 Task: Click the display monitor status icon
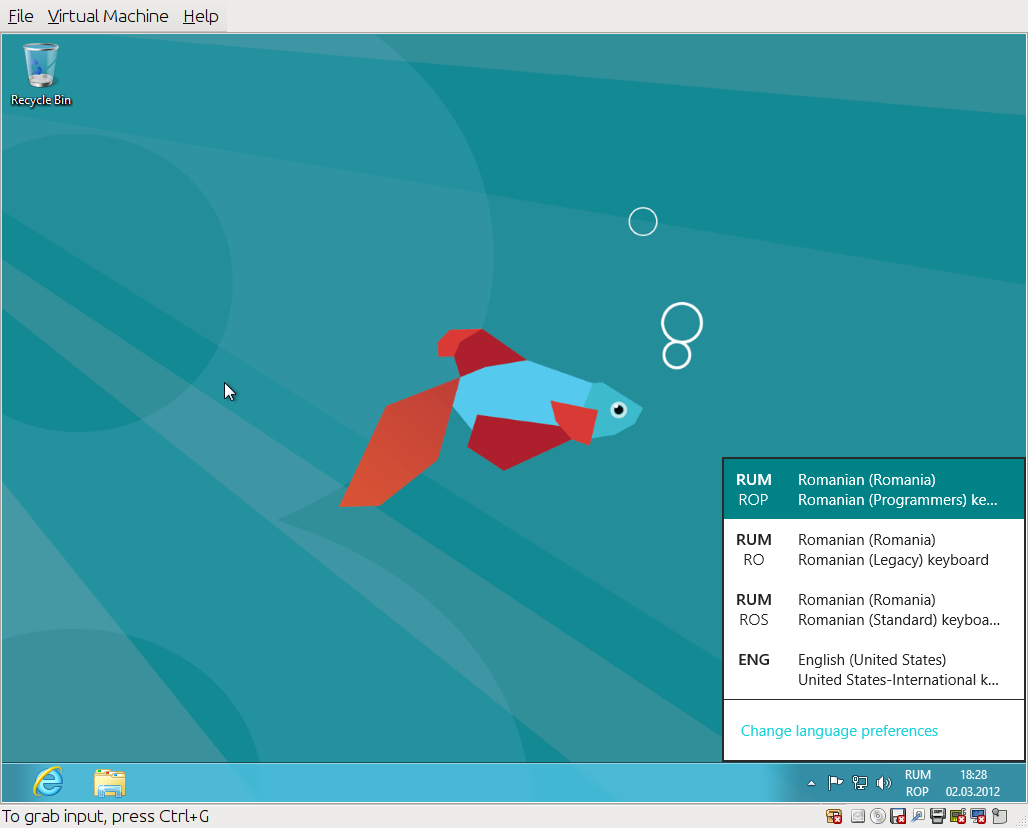point(978,816)
